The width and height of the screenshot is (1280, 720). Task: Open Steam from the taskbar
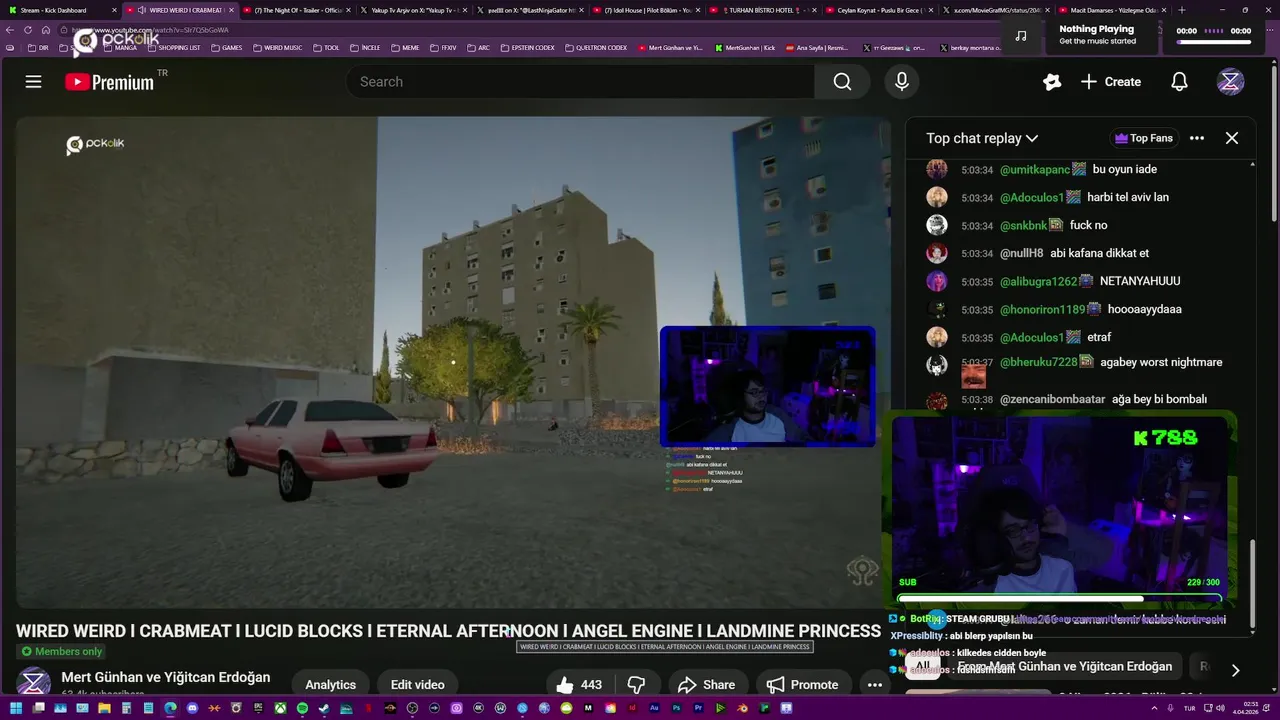[x=324, y=708]
